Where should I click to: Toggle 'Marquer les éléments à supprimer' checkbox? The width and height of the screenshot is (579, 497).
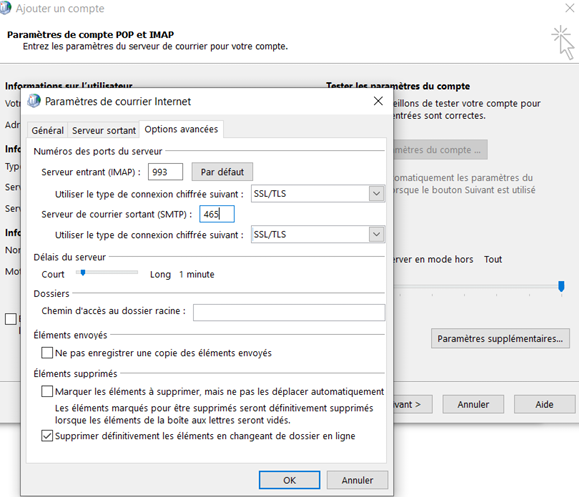coord(47,391)
